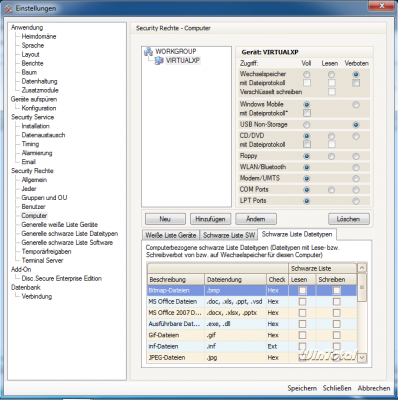This screenshot has width=398, height=400.
Task: Open the Schwarze Liste SW tab
Action: [x=229, y=235]
